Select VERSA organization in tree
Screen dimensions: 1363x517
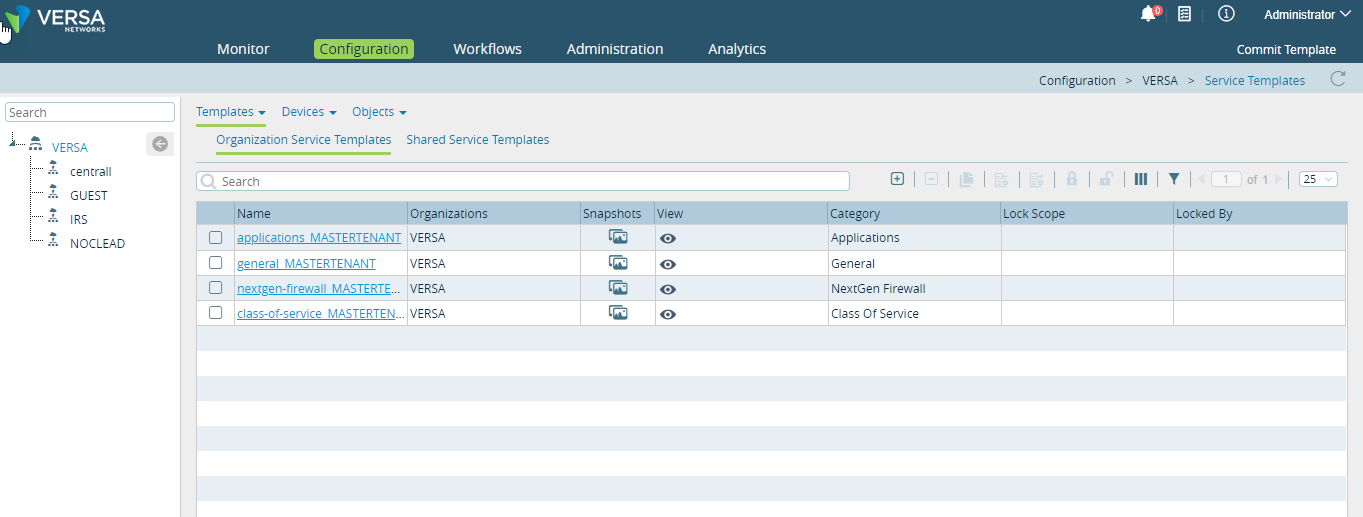pyautogui.click(x=70, y=147)
